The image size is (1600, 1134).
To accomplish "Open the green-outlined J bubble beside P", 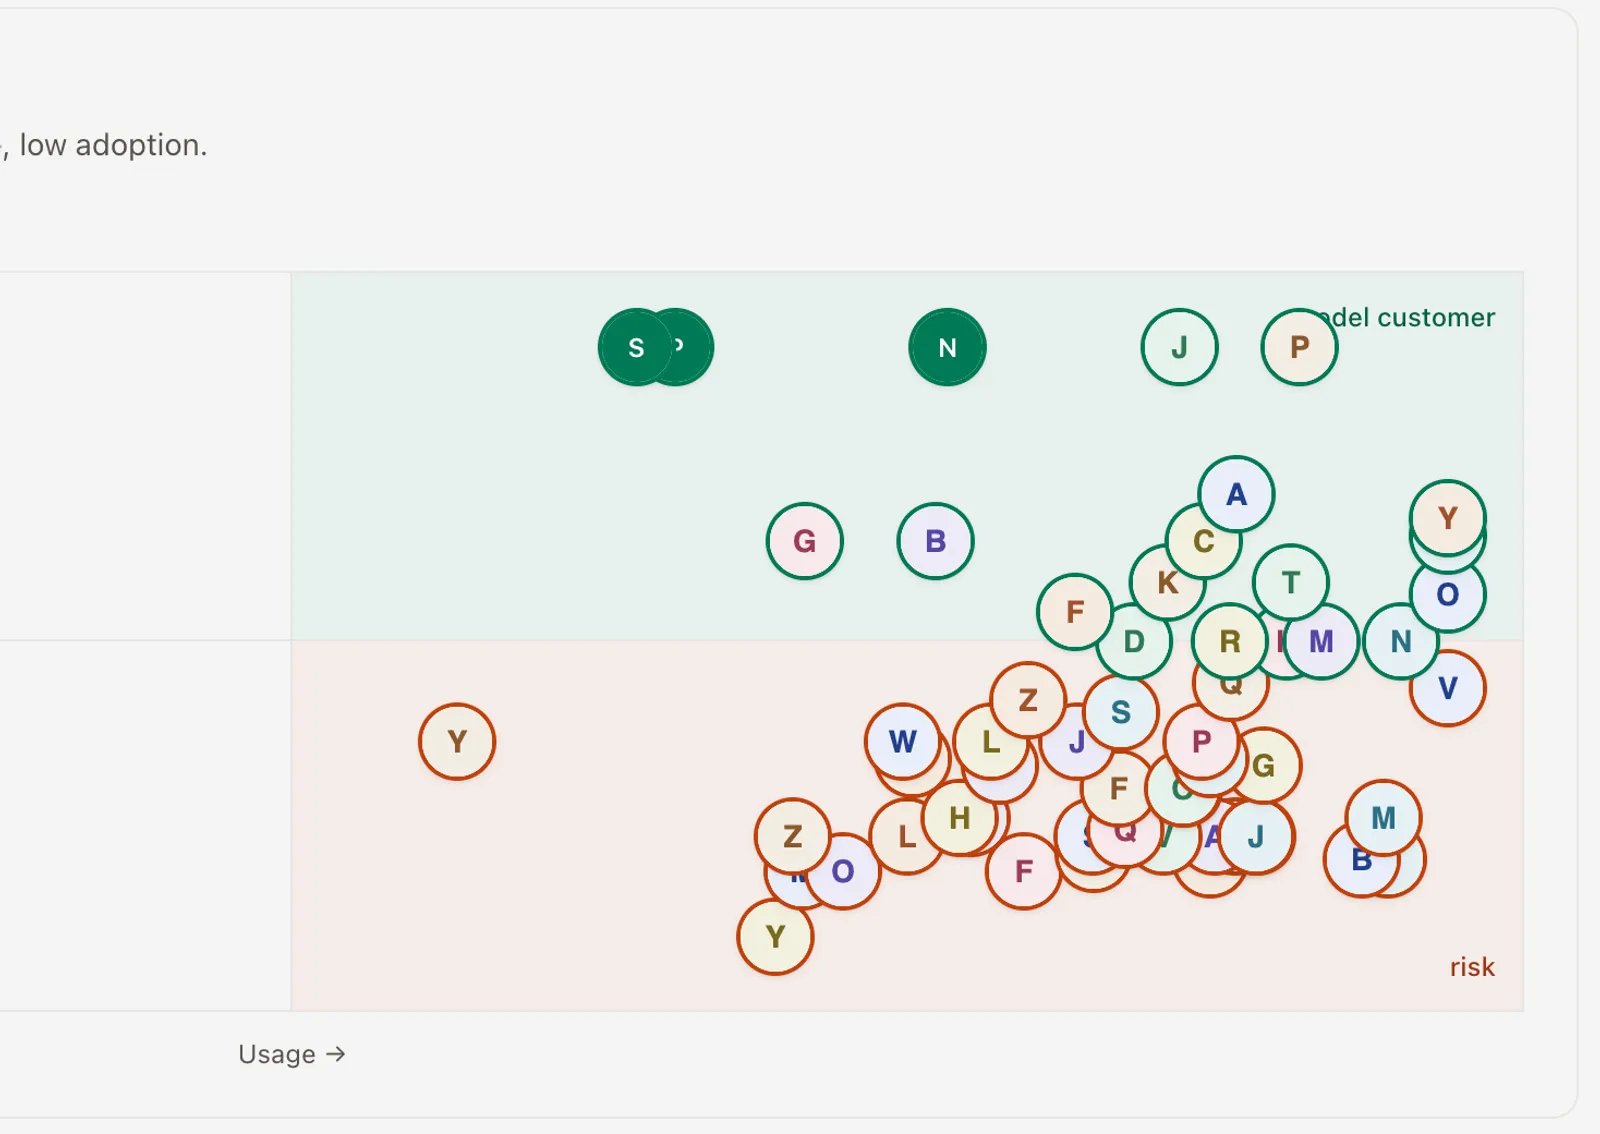I will (1179, 347).
